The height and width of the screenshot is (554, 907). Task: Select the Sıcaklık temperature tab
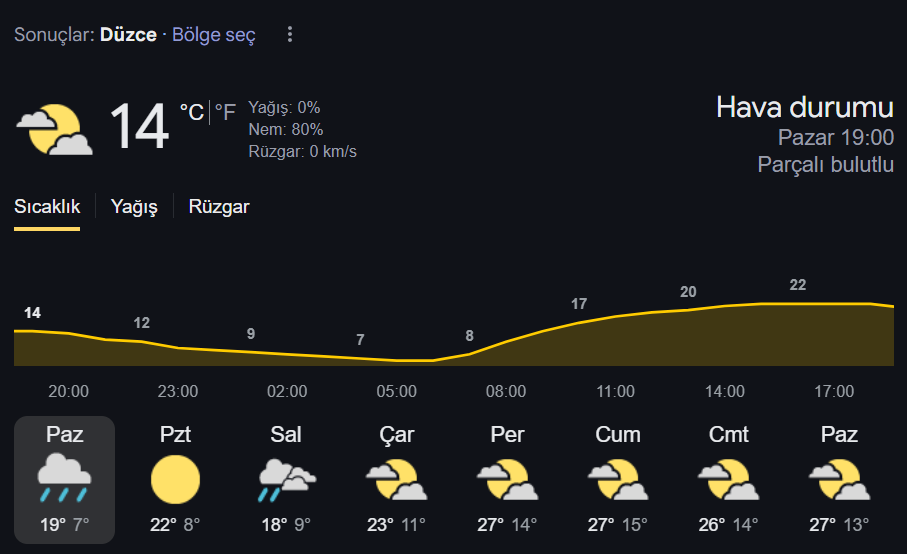click(x=47, y=207)
